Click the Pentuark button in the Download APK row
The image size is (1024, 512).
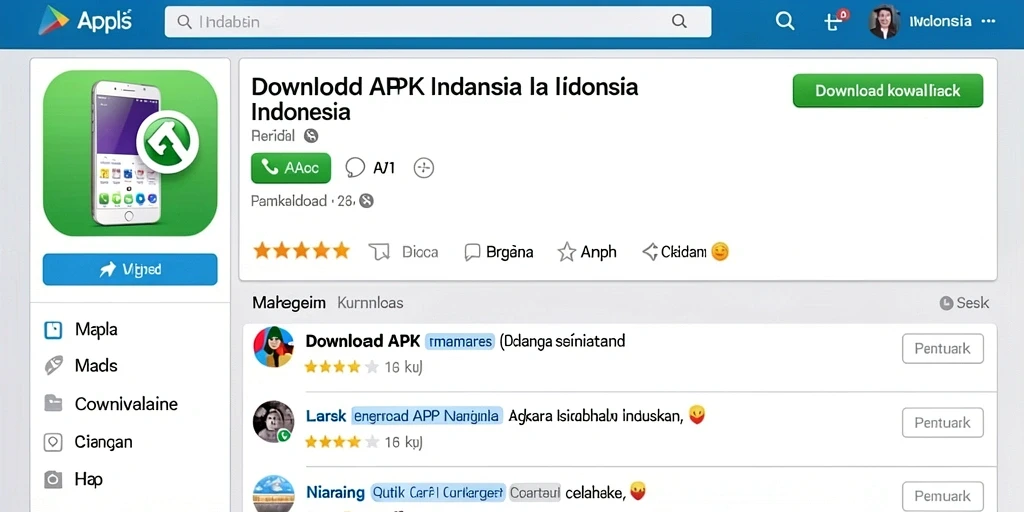[942, 349]
